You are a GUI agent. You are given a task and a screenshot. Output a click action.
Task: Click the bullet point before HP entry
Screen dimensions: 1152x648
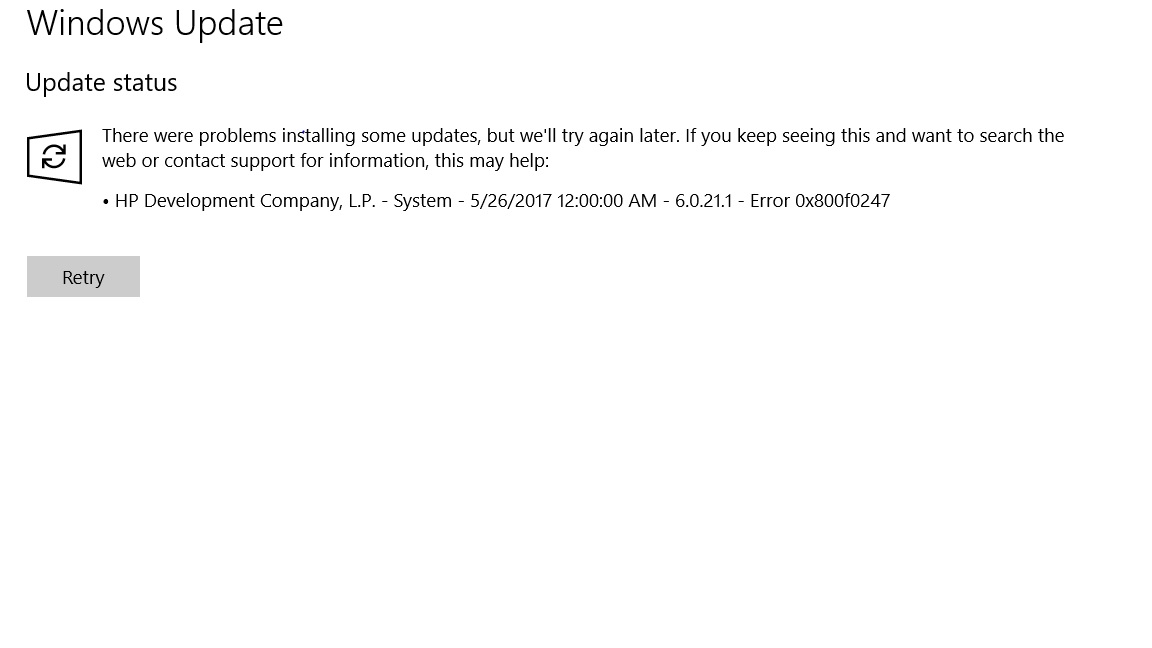[106, 202]
